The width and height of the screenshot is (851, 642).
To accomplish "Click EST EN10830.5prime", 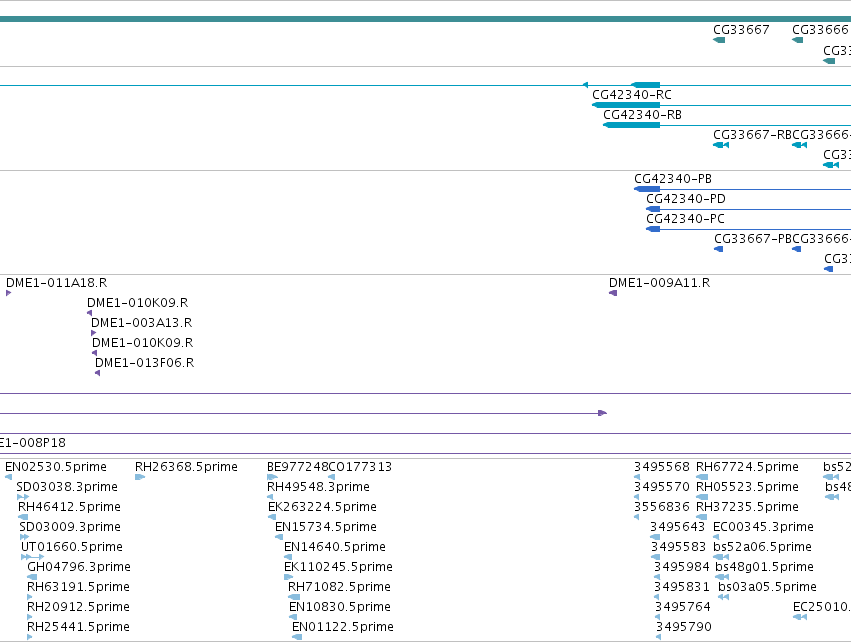I will [340, 607].
